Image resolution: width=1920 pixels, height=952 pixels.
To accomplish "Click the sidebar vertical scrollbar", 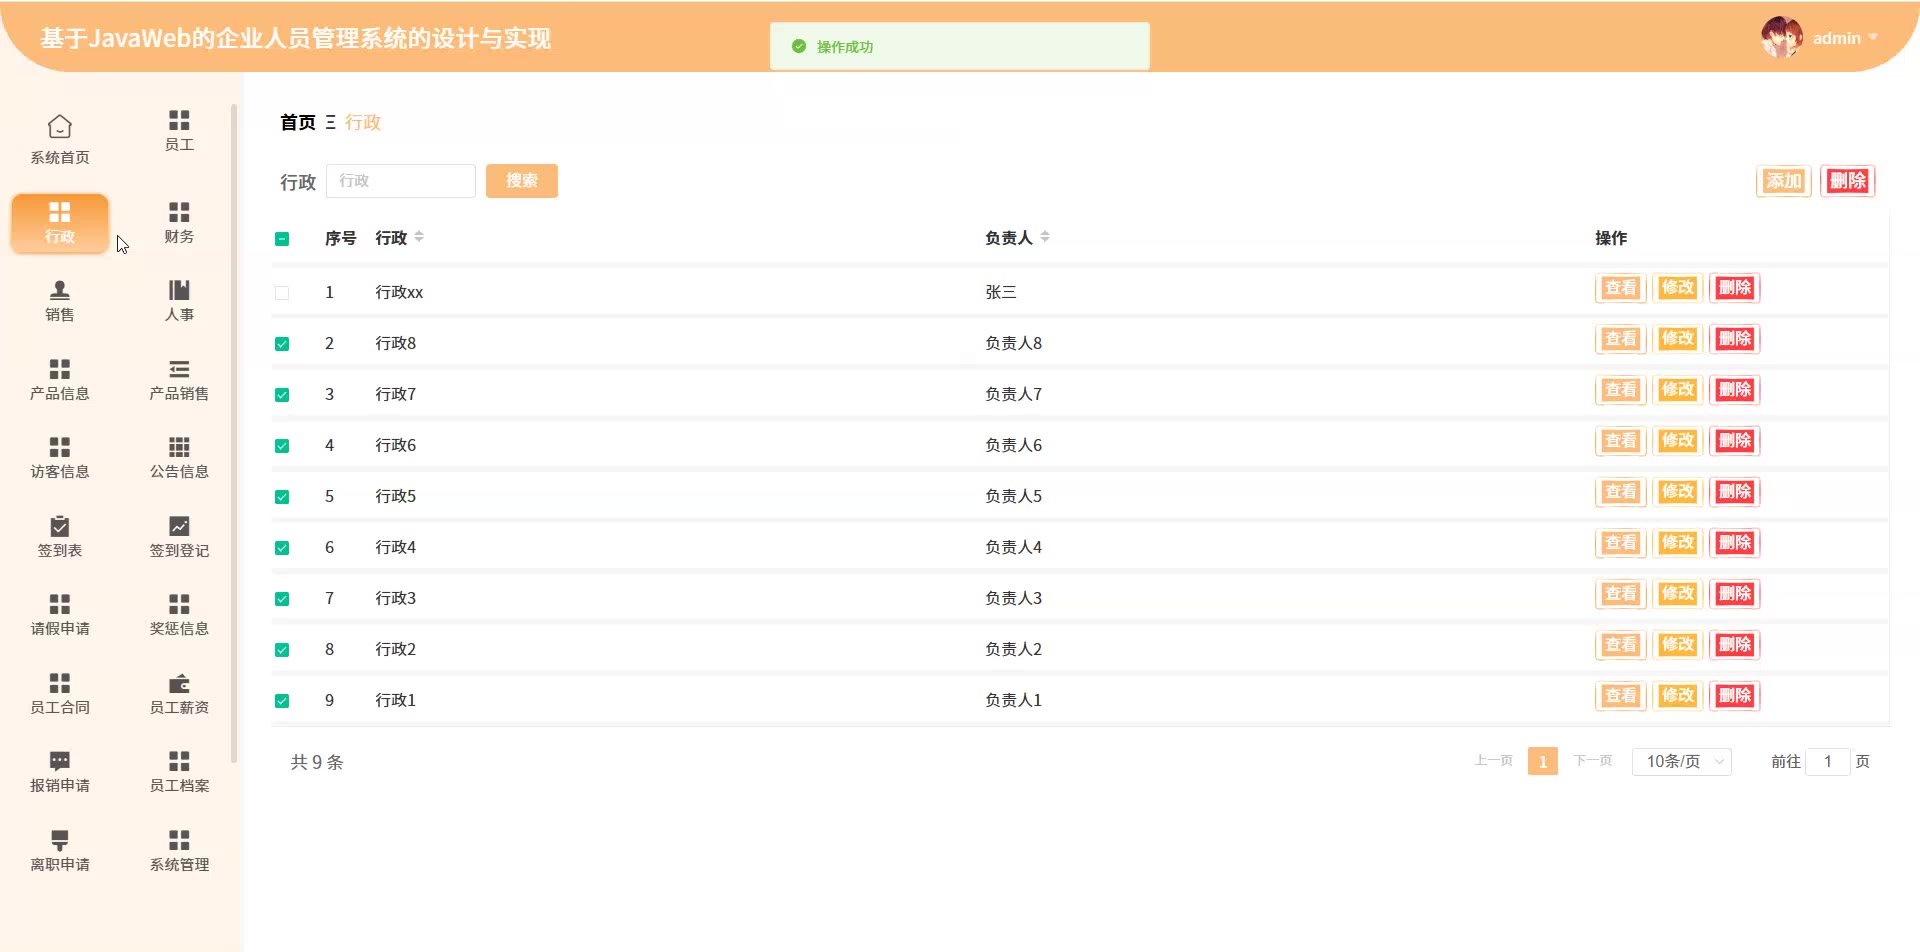I will [x=234, y=433].
